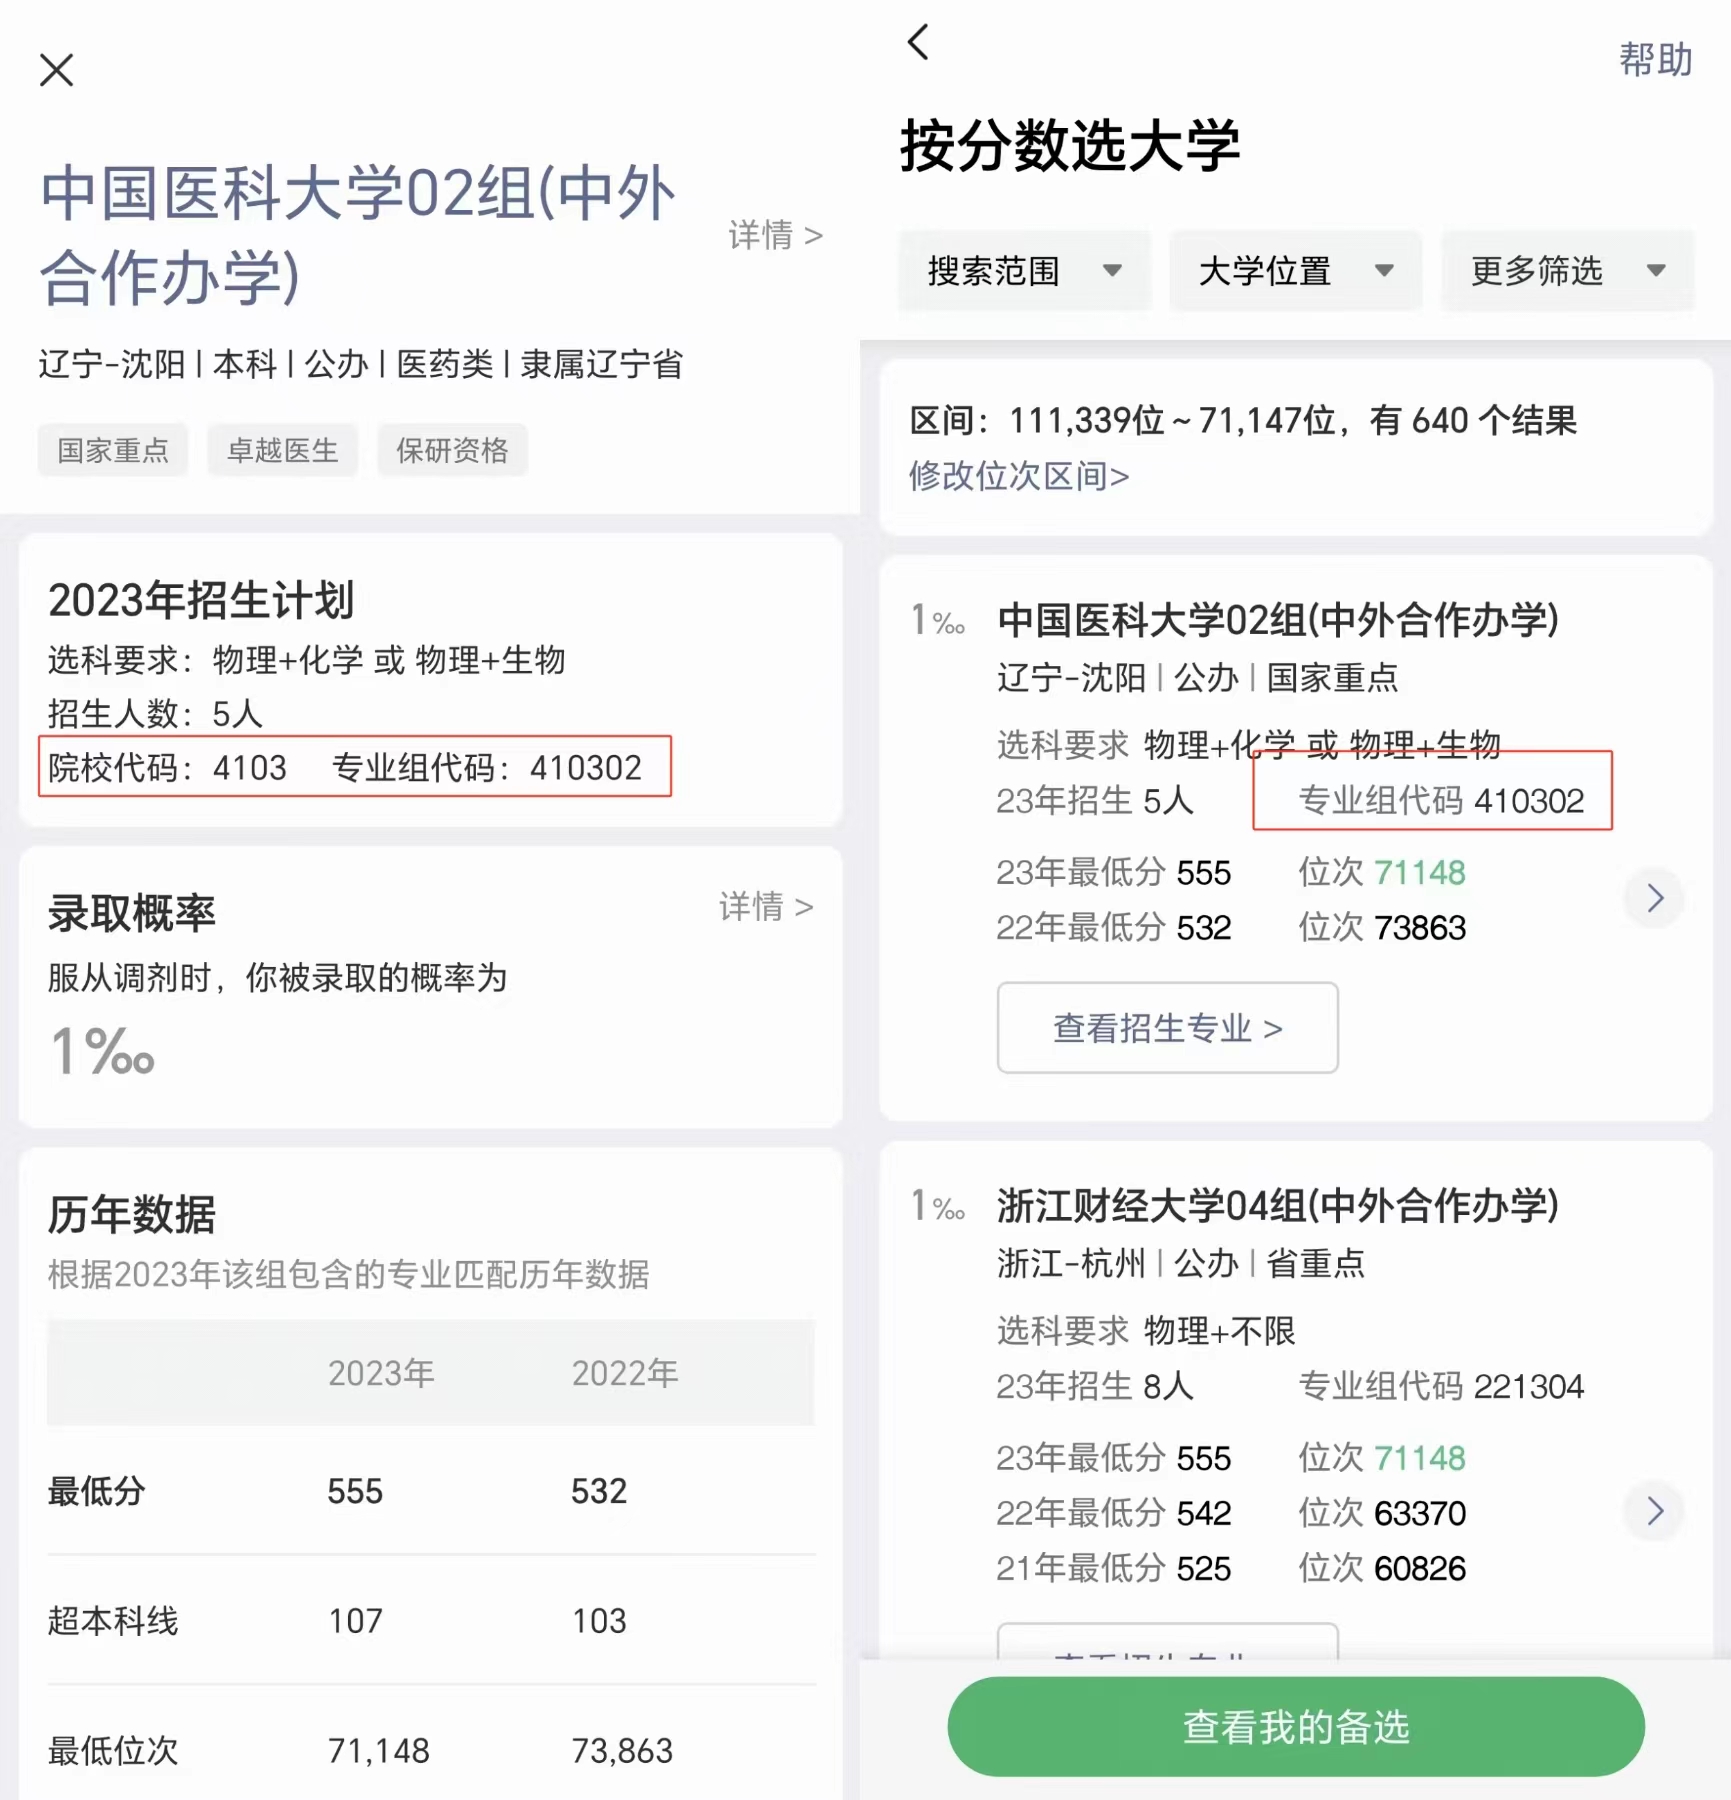This screenshot has height=1800, width=1731.
Task: Open the 帮助 help option
Action: [x=1655, y=60]
